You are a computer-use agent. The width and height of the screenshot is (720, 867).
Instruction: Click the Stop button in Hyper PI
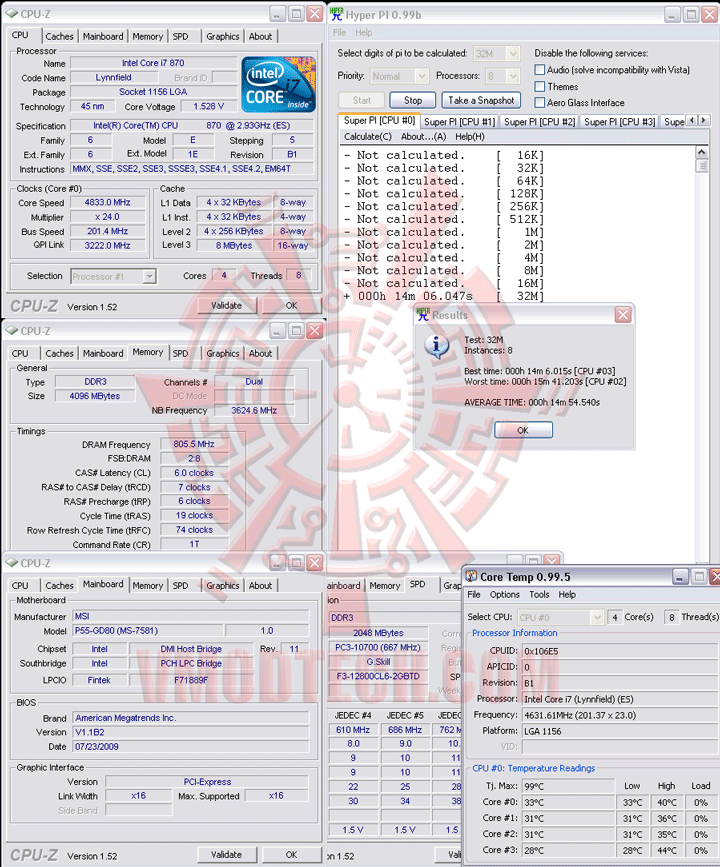[413, 100]
